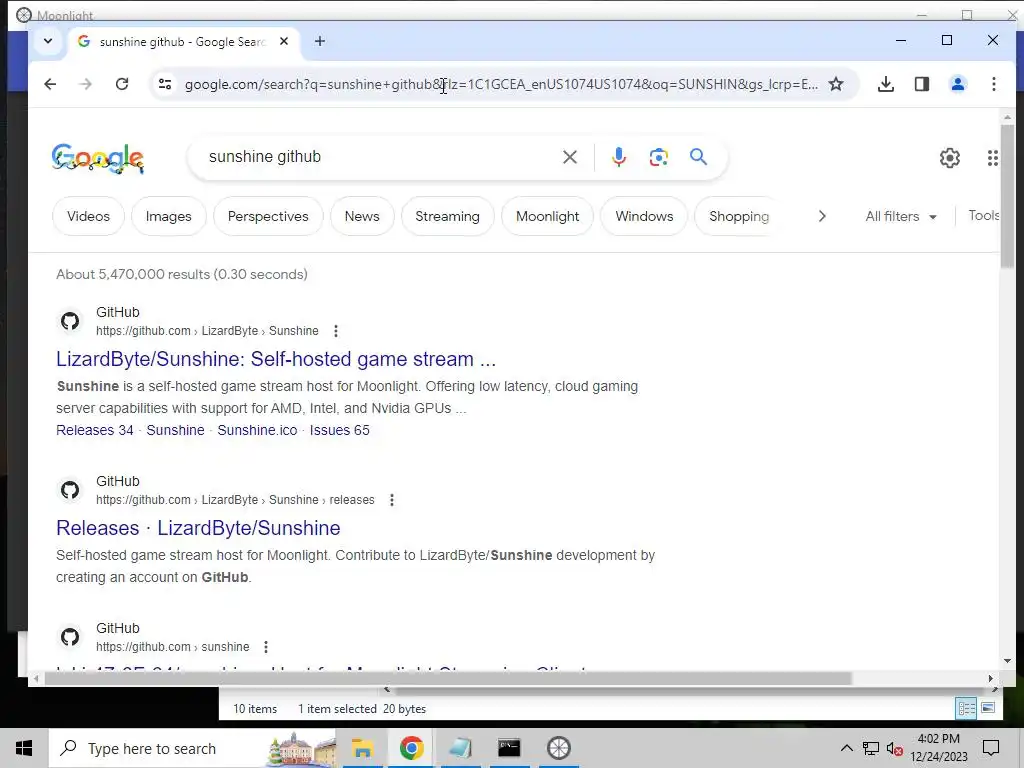Screen dimensions: 1024x768
Task: Open options for LizardByte Sunshine result
Action: point(336,331)
